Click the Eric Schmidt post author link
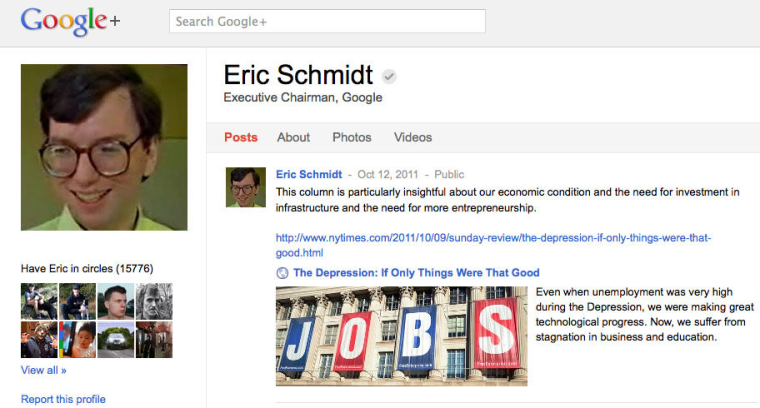Screen dimensions: 760x408 309,174
